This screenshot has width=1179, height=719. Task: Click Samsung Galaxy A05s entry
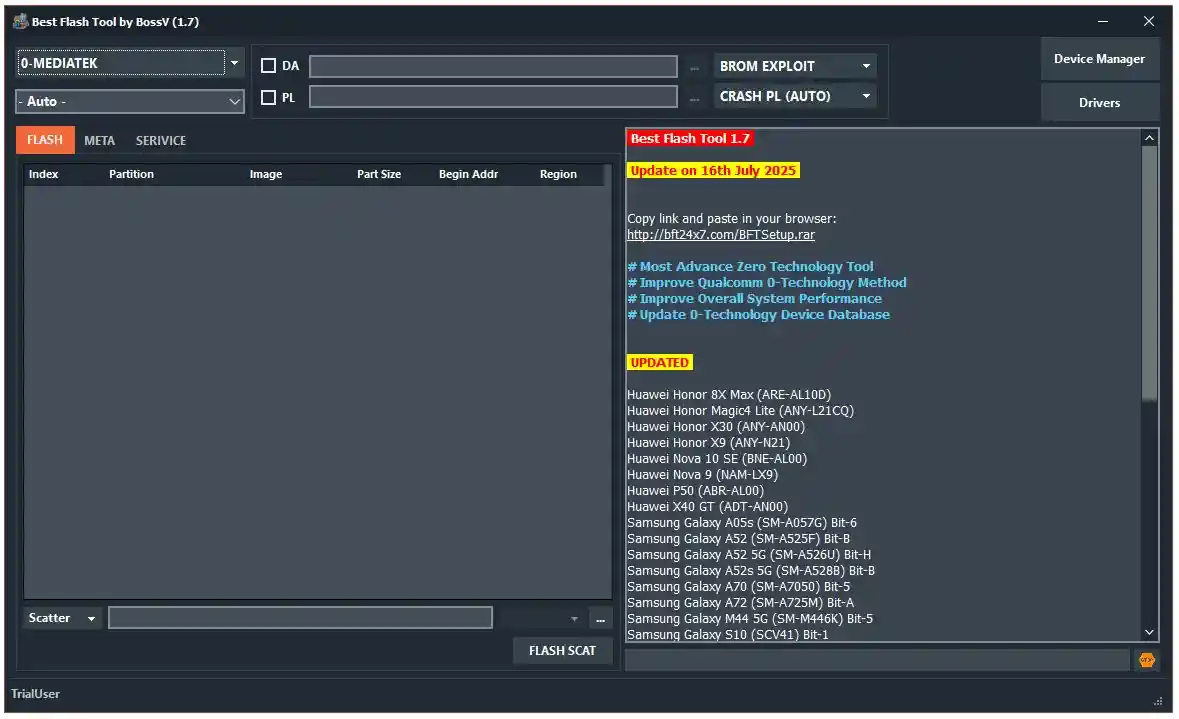point(742,523)
